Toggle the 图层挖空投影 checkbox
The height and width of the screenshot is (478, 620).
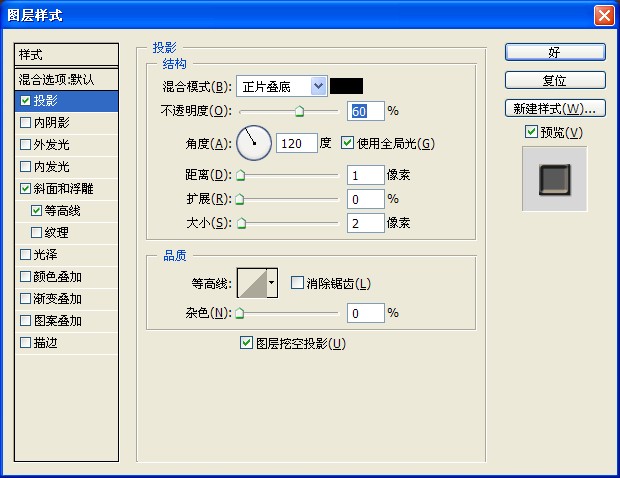[246, 343]
